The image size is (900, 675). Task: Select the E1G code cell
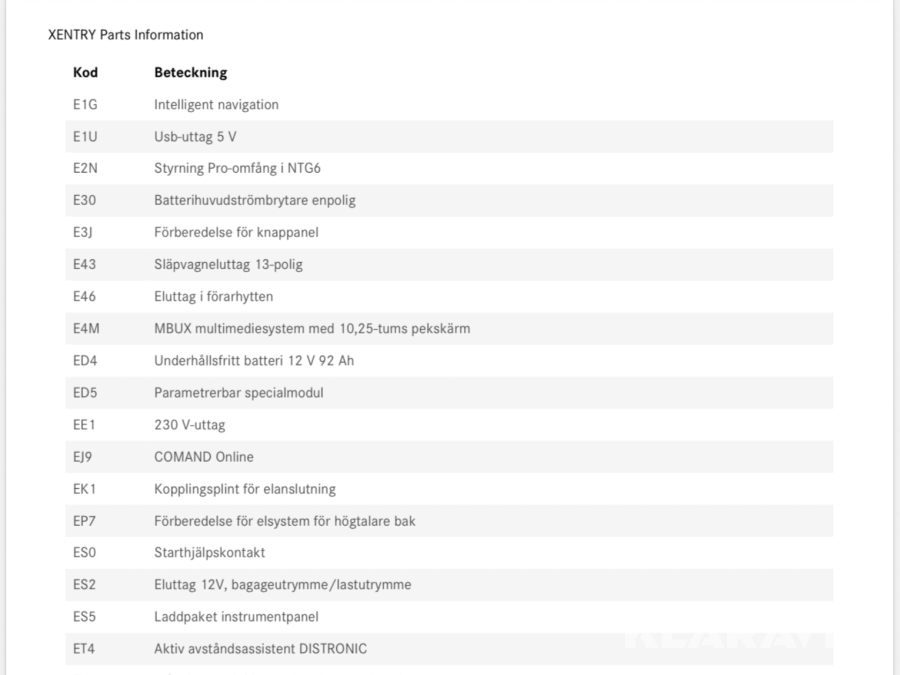pos(85,104)
